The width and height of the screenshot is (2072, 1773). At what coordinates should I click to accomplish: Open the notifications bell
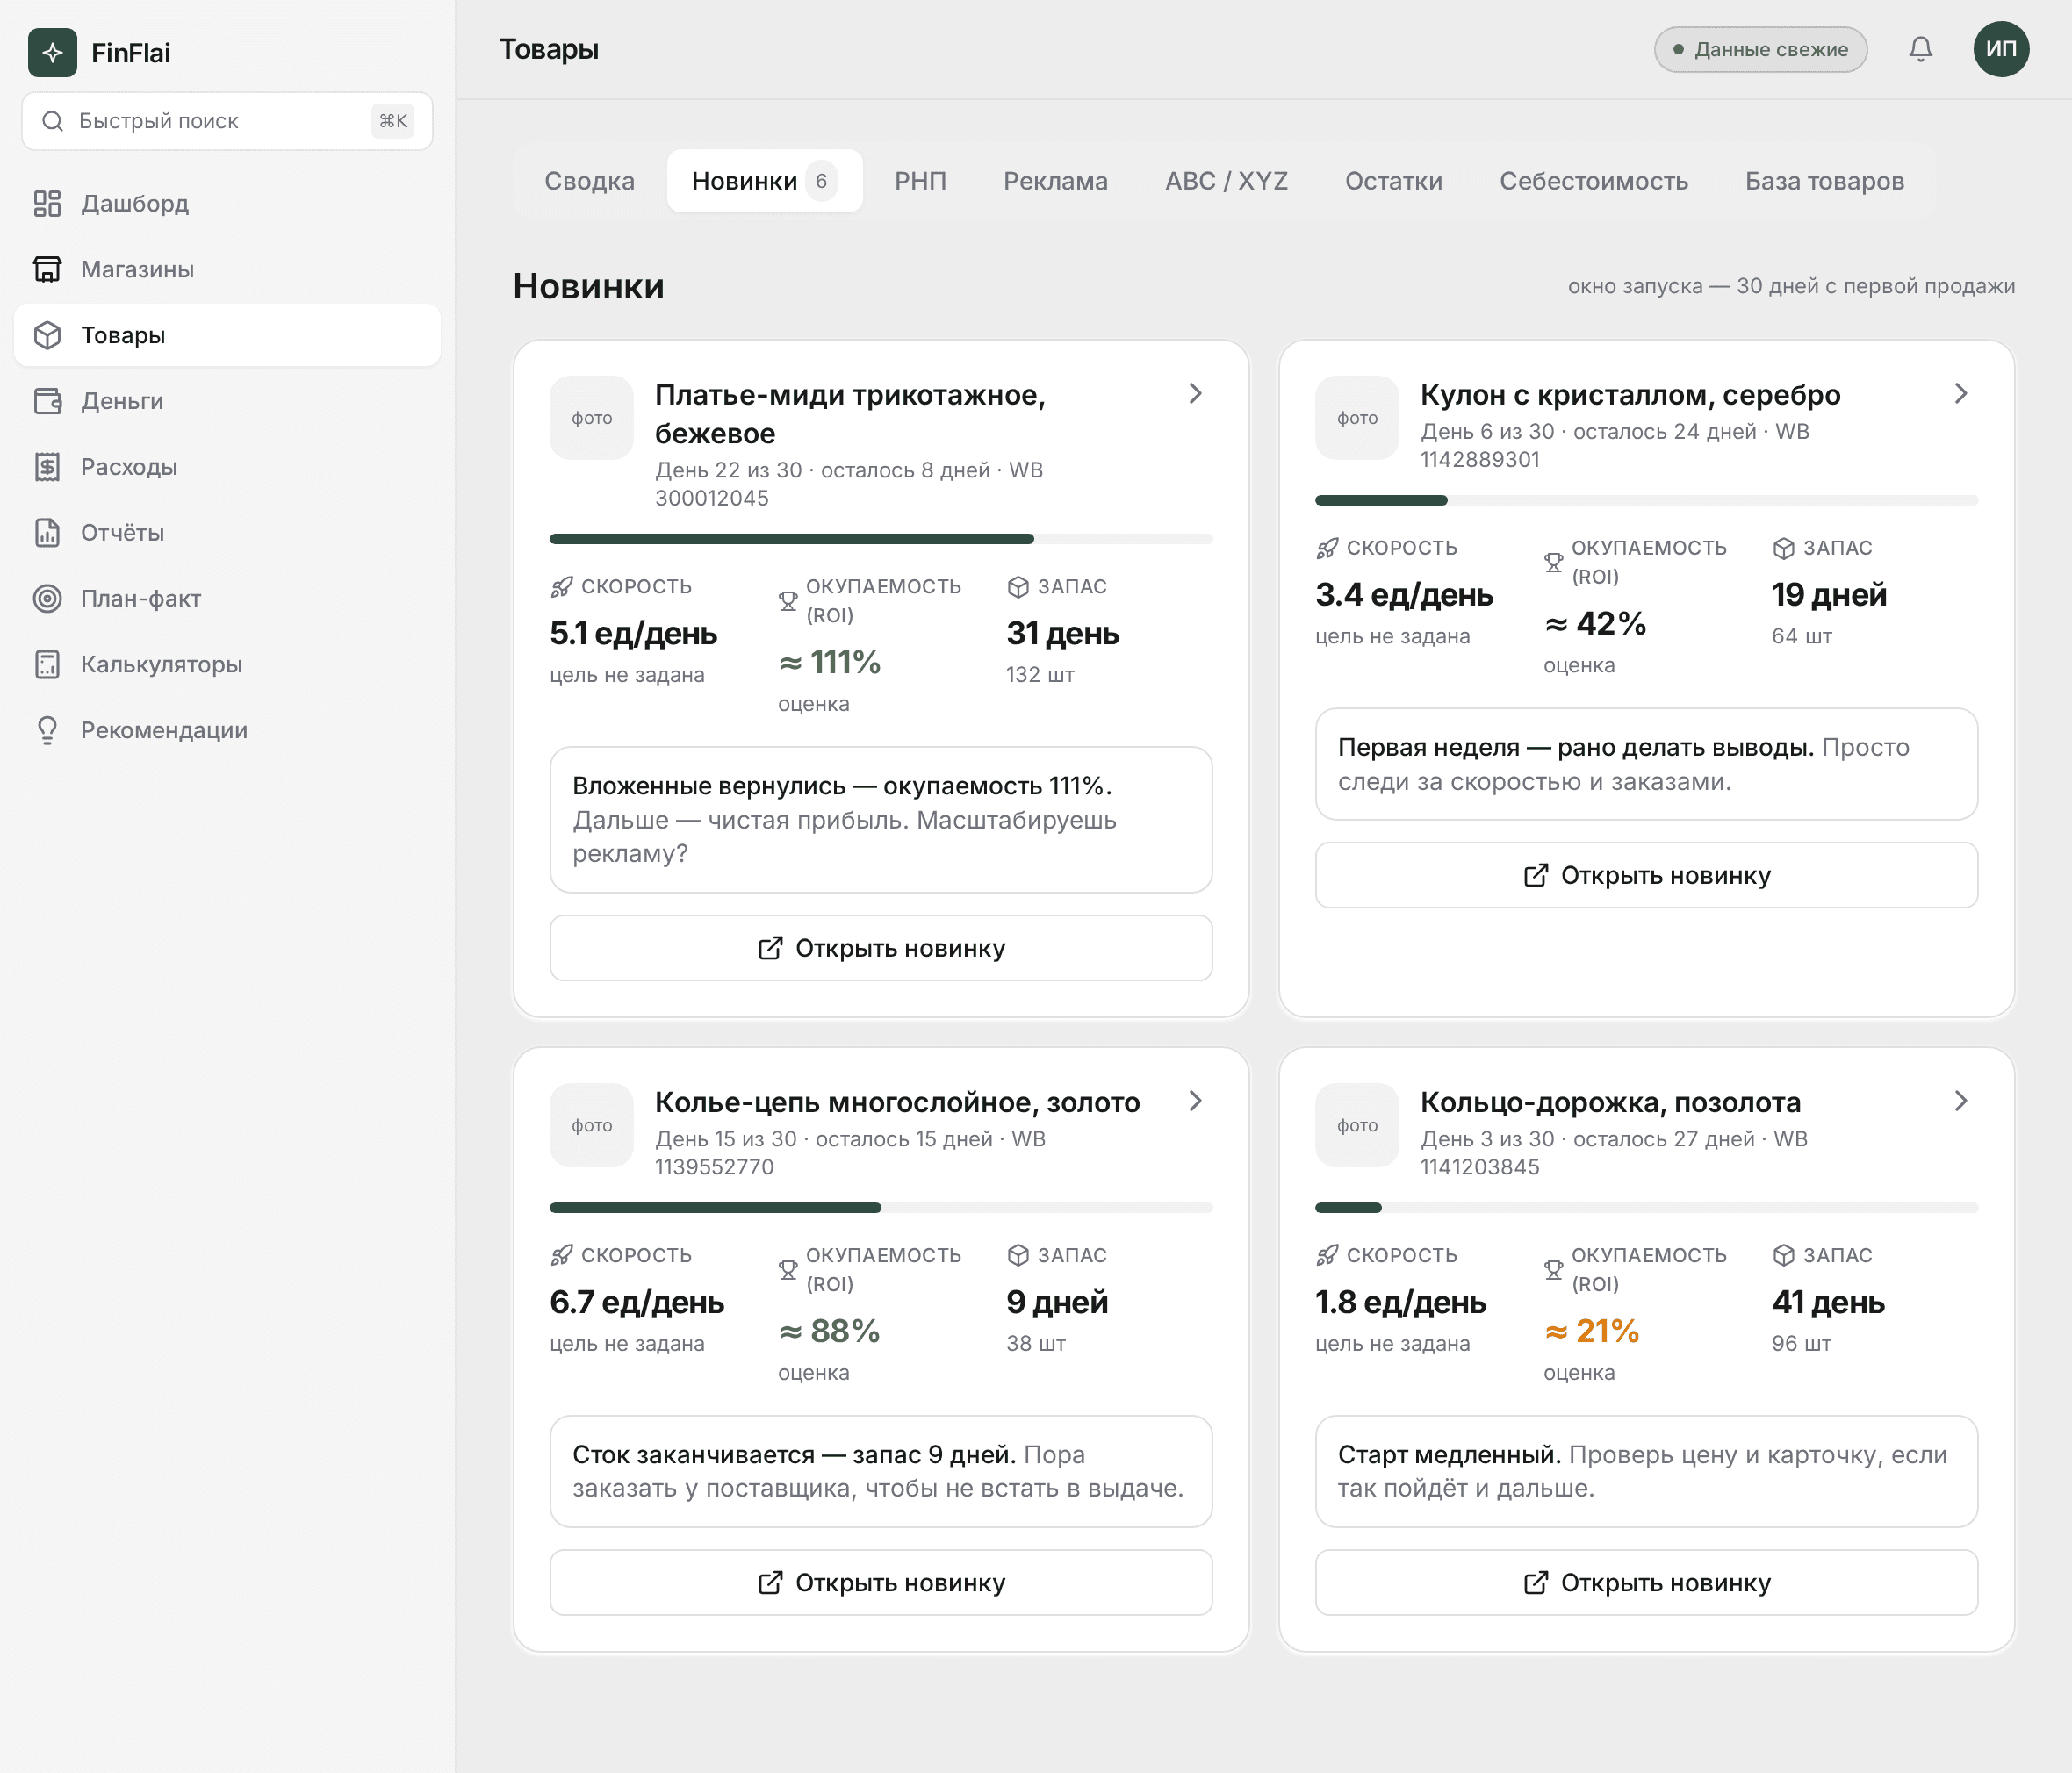pos(1920,49)
